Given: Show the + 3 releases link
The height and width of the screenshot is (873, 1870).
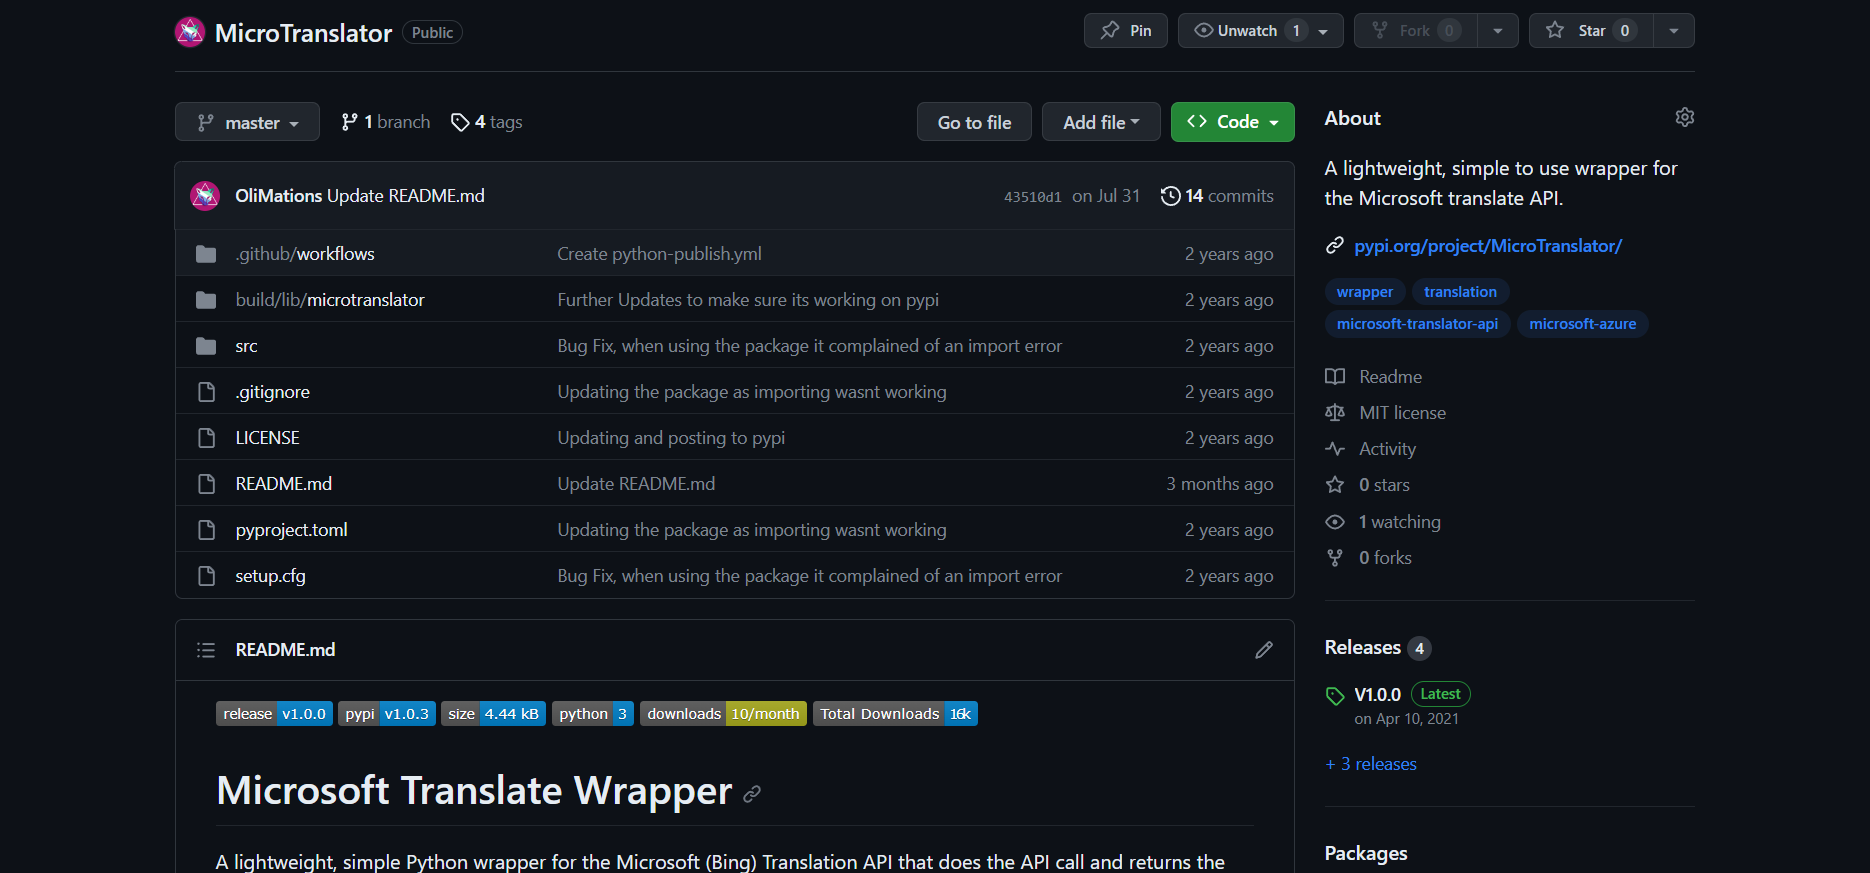Looking at the screenshot, I should [1371, 764].
